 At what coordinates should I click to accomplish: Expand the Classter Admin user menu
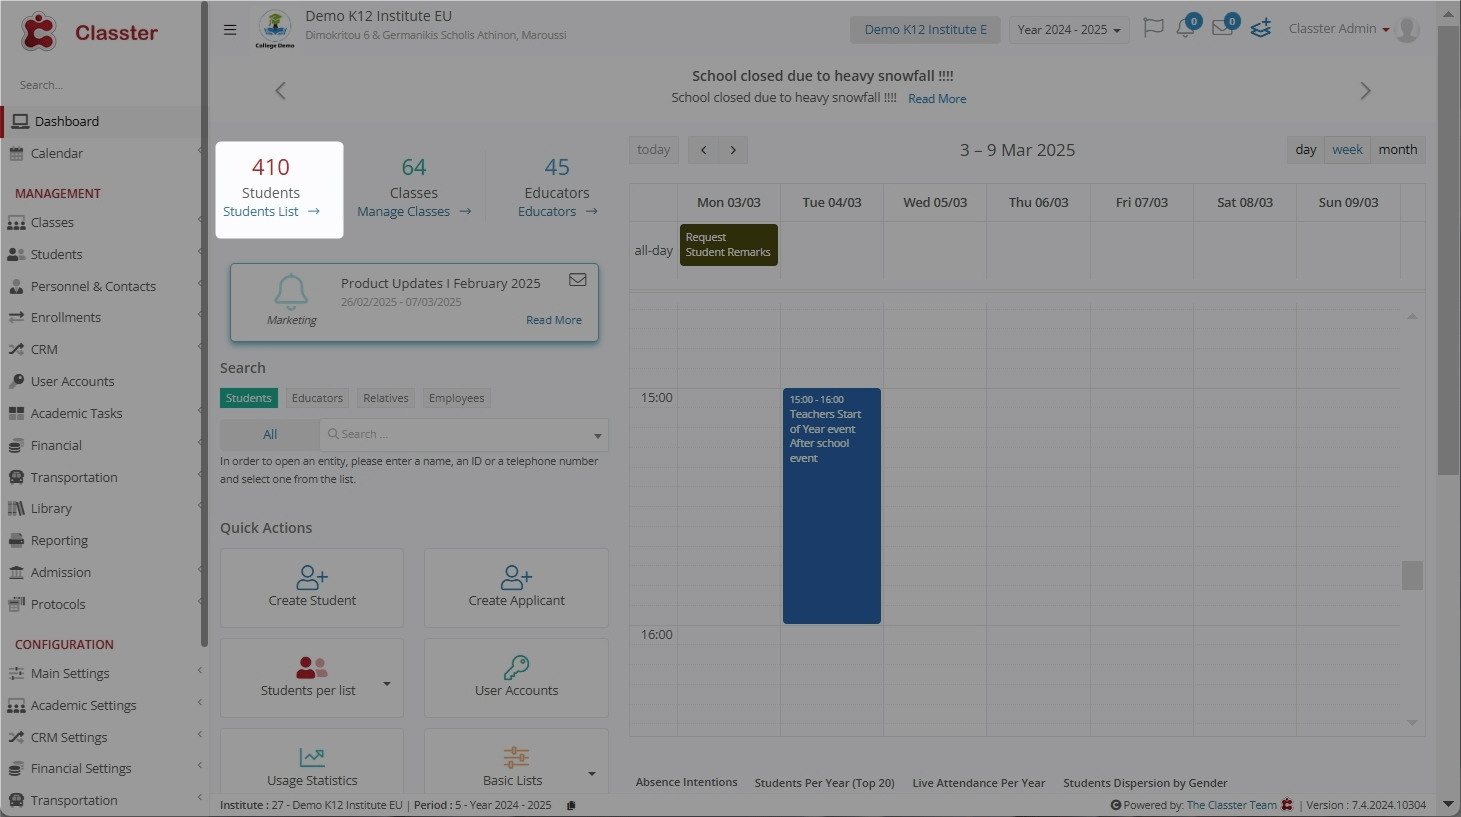[1338, 29]
